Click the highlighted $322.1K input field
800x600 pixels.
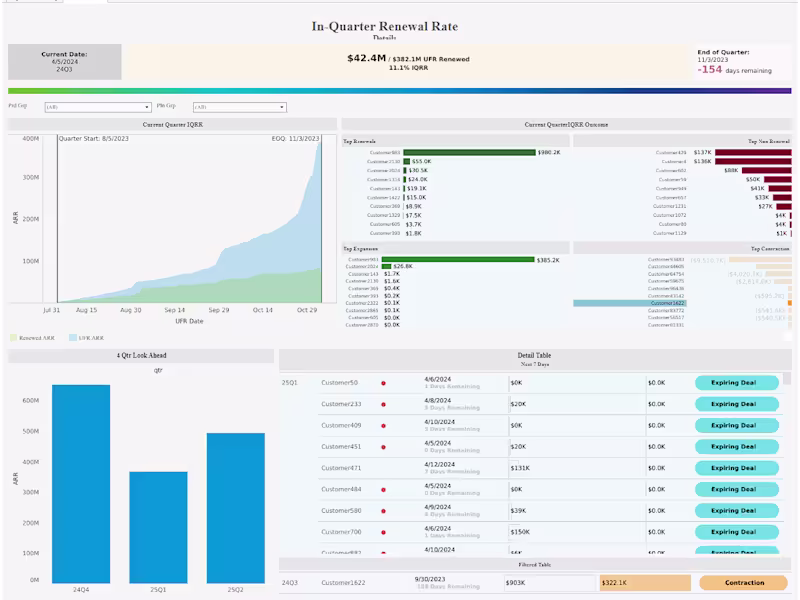[x=648, y=581]
